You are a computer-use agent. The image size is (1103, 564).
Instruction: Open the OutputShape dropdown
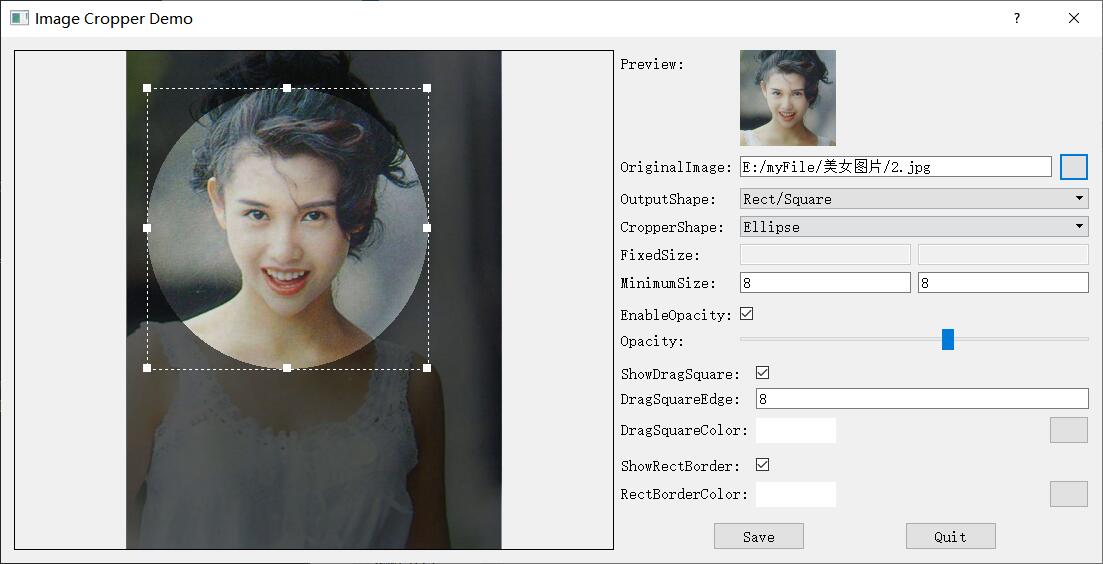[x=913, y=199]
